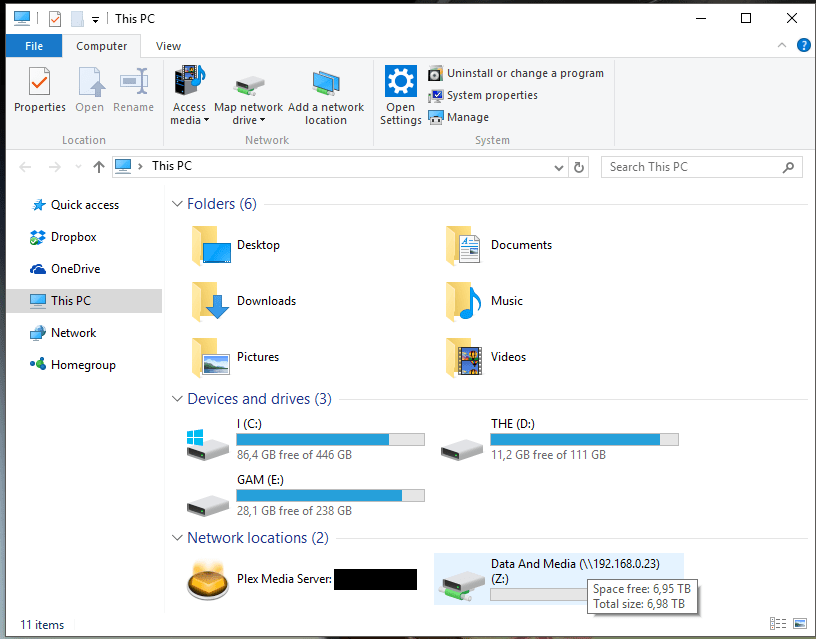Collapse the Devices and drives section
816x639 pixels.
pyautogui.click(x=177, y=398)
